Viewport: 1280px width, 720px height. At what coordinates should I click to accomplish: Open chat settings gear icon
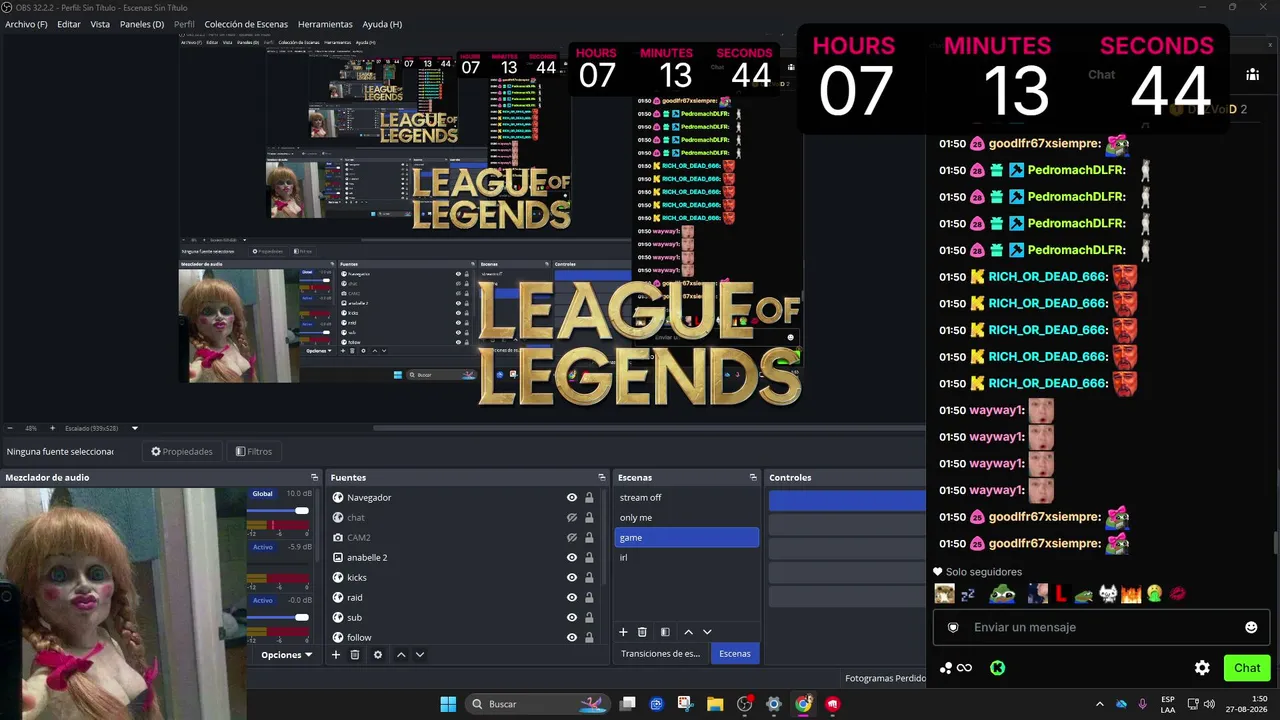1202,668
